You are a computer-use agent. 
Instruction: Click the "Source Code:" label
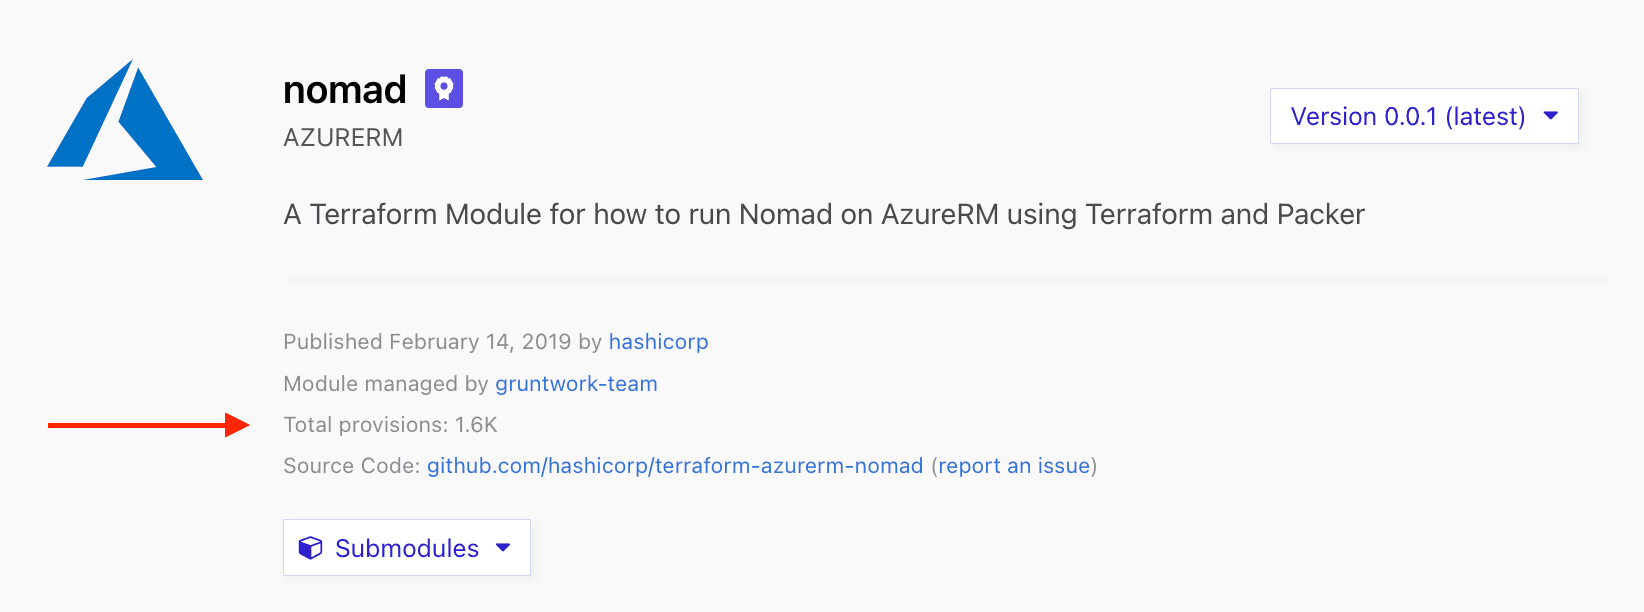pyautogui.click(x=351, y=466)
